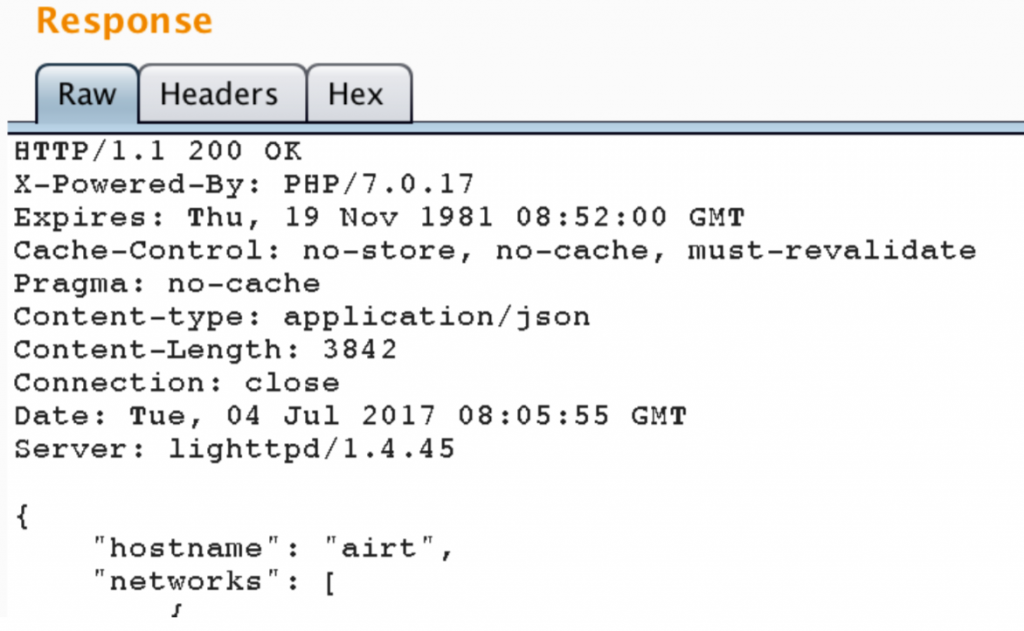Switch to the Raw response tab
The image size is (1024, 631).
tap(87, 93)
